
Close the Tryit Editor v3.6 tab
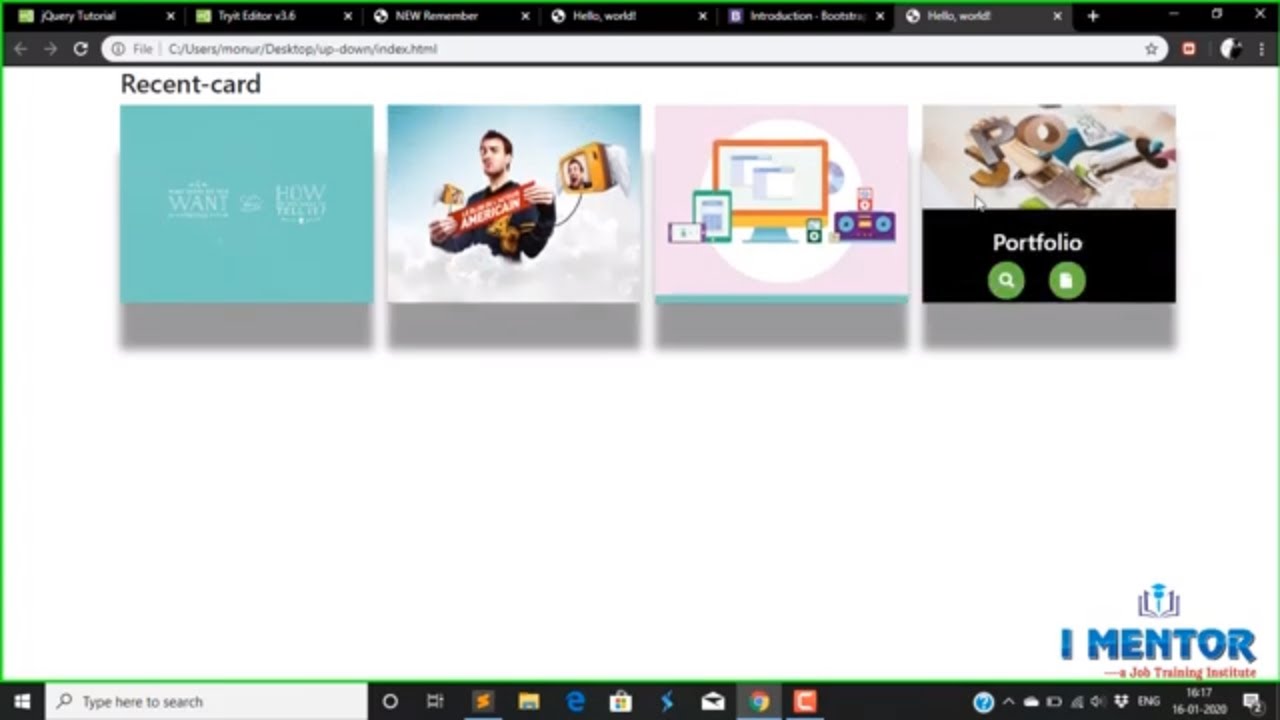(x=348, y=16)
